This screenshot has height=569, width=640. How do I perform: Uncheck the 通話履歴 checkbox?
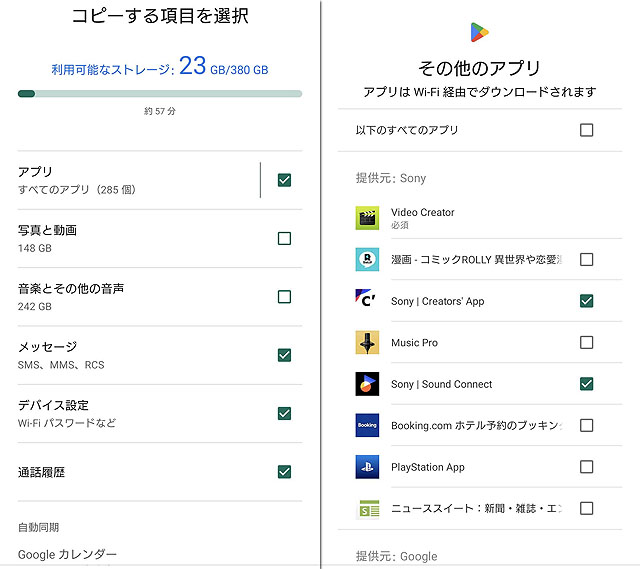tap(284, 472)
